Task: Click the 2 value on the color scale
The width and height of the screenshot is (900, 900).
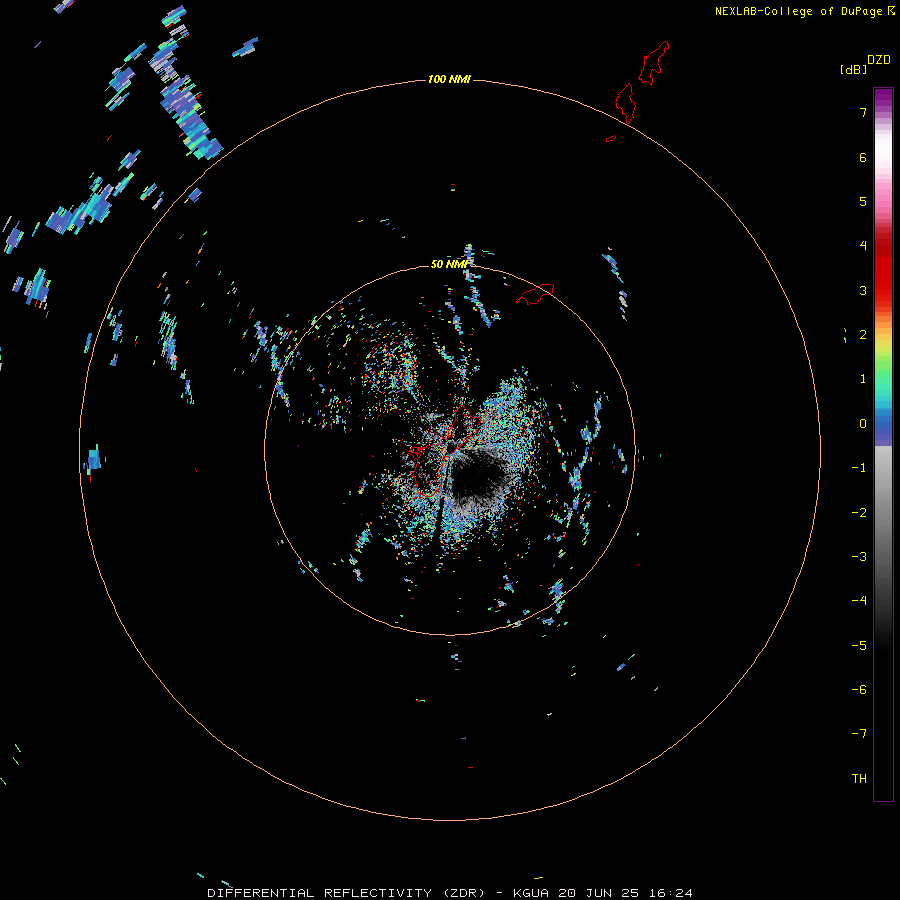Action: (x=863, y=335)
